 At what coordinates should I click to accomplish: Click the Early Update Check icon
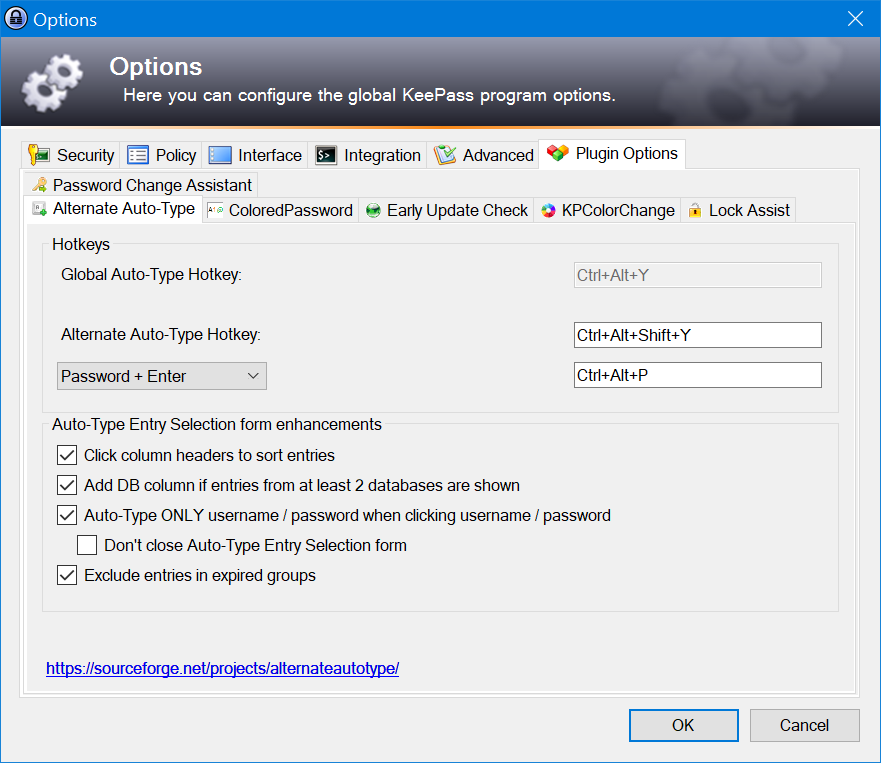click(x=373, y=210)
